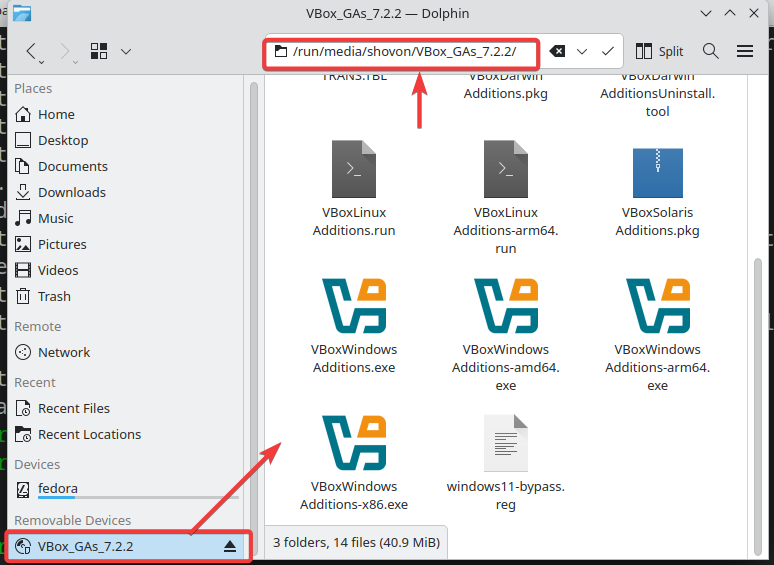Open Trash in the sidebar

click(54, 296)
